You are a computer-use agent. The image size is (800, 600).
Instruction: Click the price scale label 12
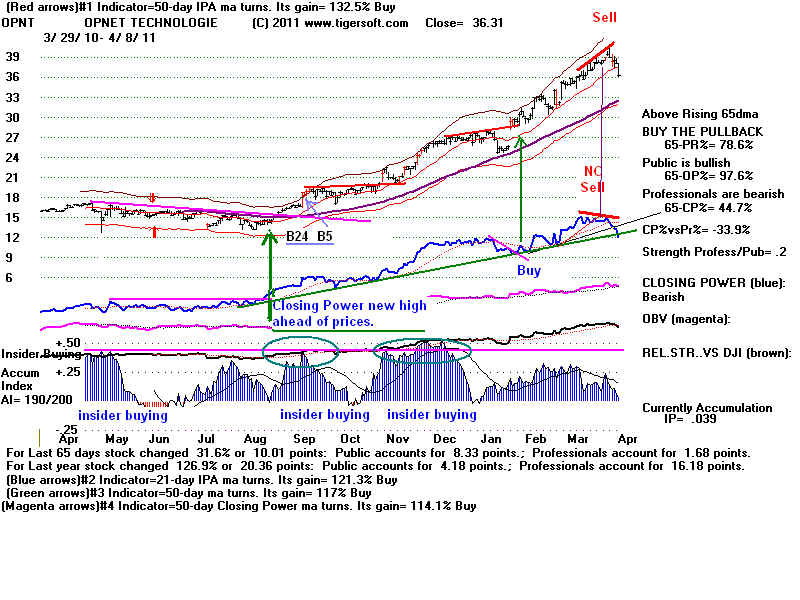[x=12, y=237]
